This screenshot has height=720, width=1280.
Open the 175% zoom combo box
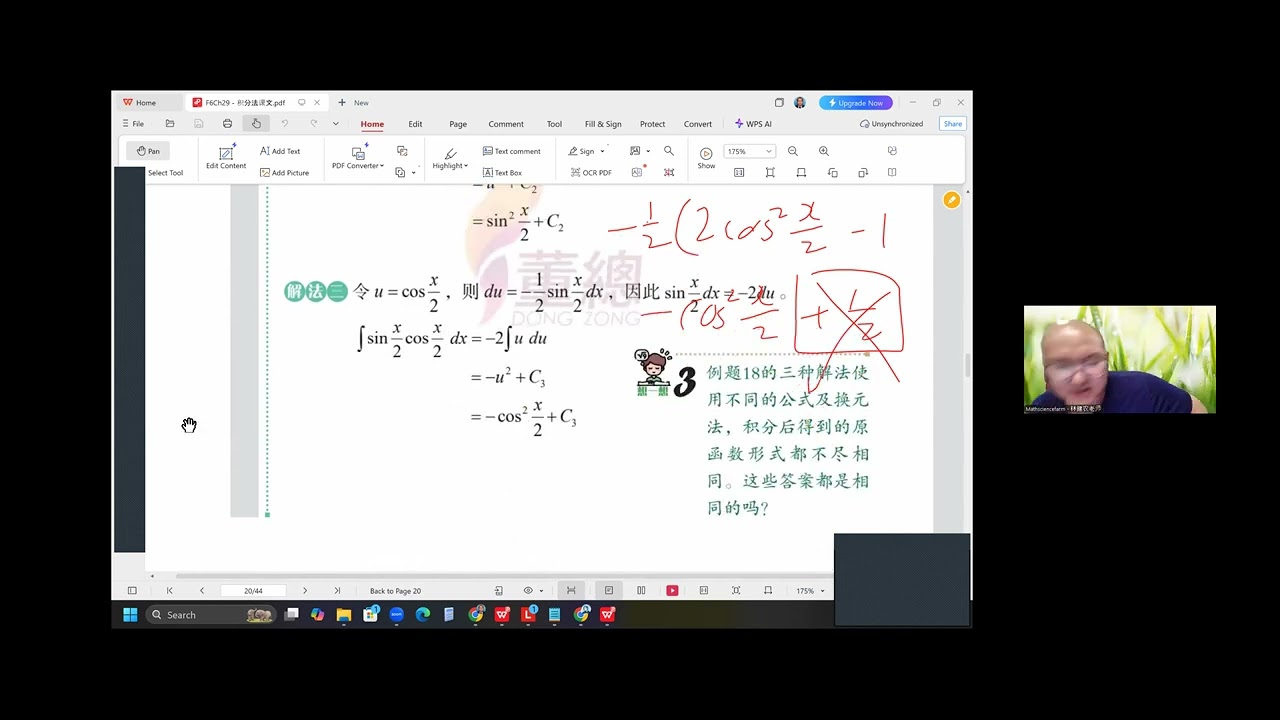pos(750,151)
